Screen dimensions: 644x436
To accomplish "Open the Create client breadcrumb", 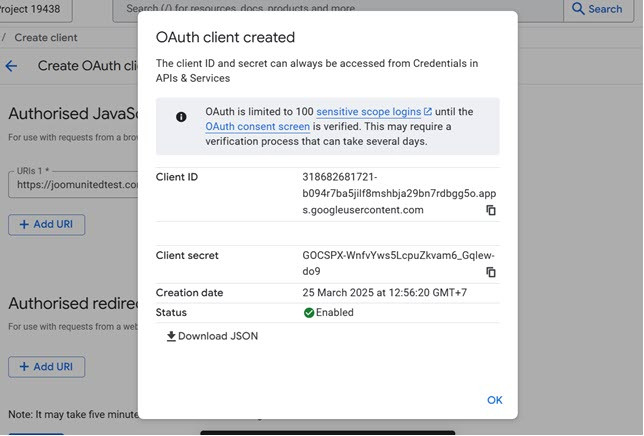I will (45, 38).
